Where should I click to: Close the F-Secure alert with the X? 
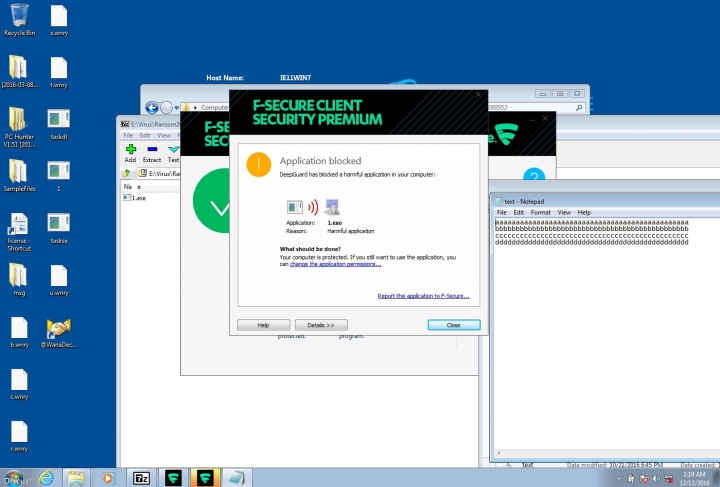[478, 95]
